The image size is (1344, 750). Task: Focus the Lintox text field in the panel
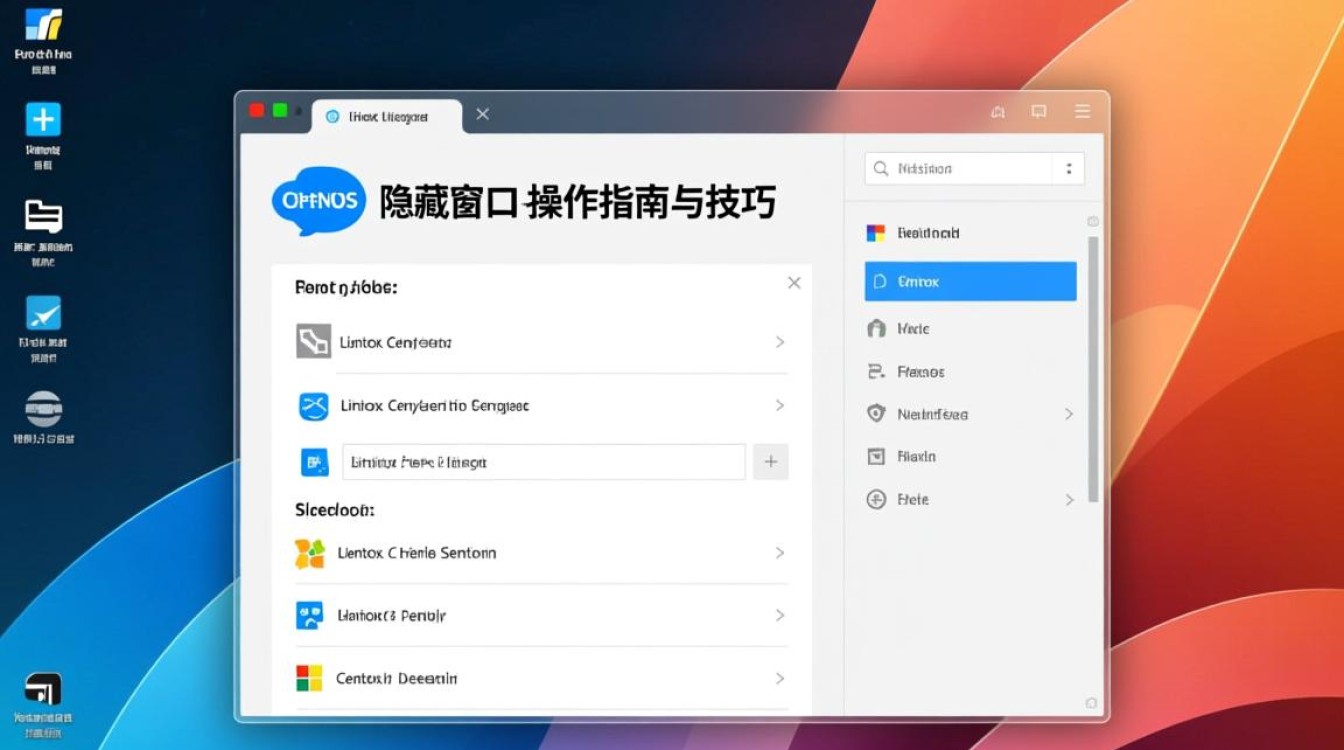(x=544, y=462)
